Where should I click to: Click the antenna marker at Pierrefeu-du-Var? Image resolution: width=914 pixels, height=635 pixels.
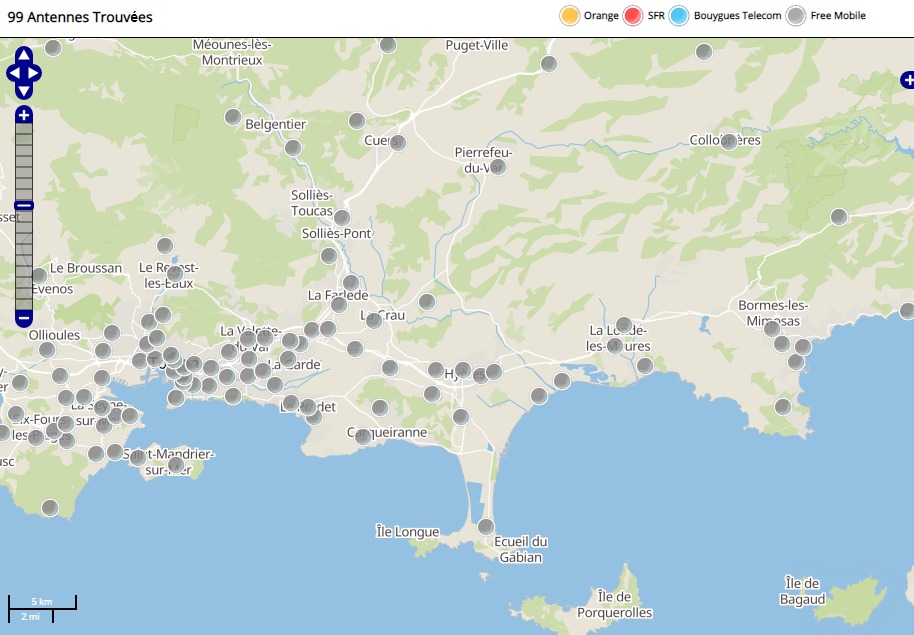click(x=498, y=167)
